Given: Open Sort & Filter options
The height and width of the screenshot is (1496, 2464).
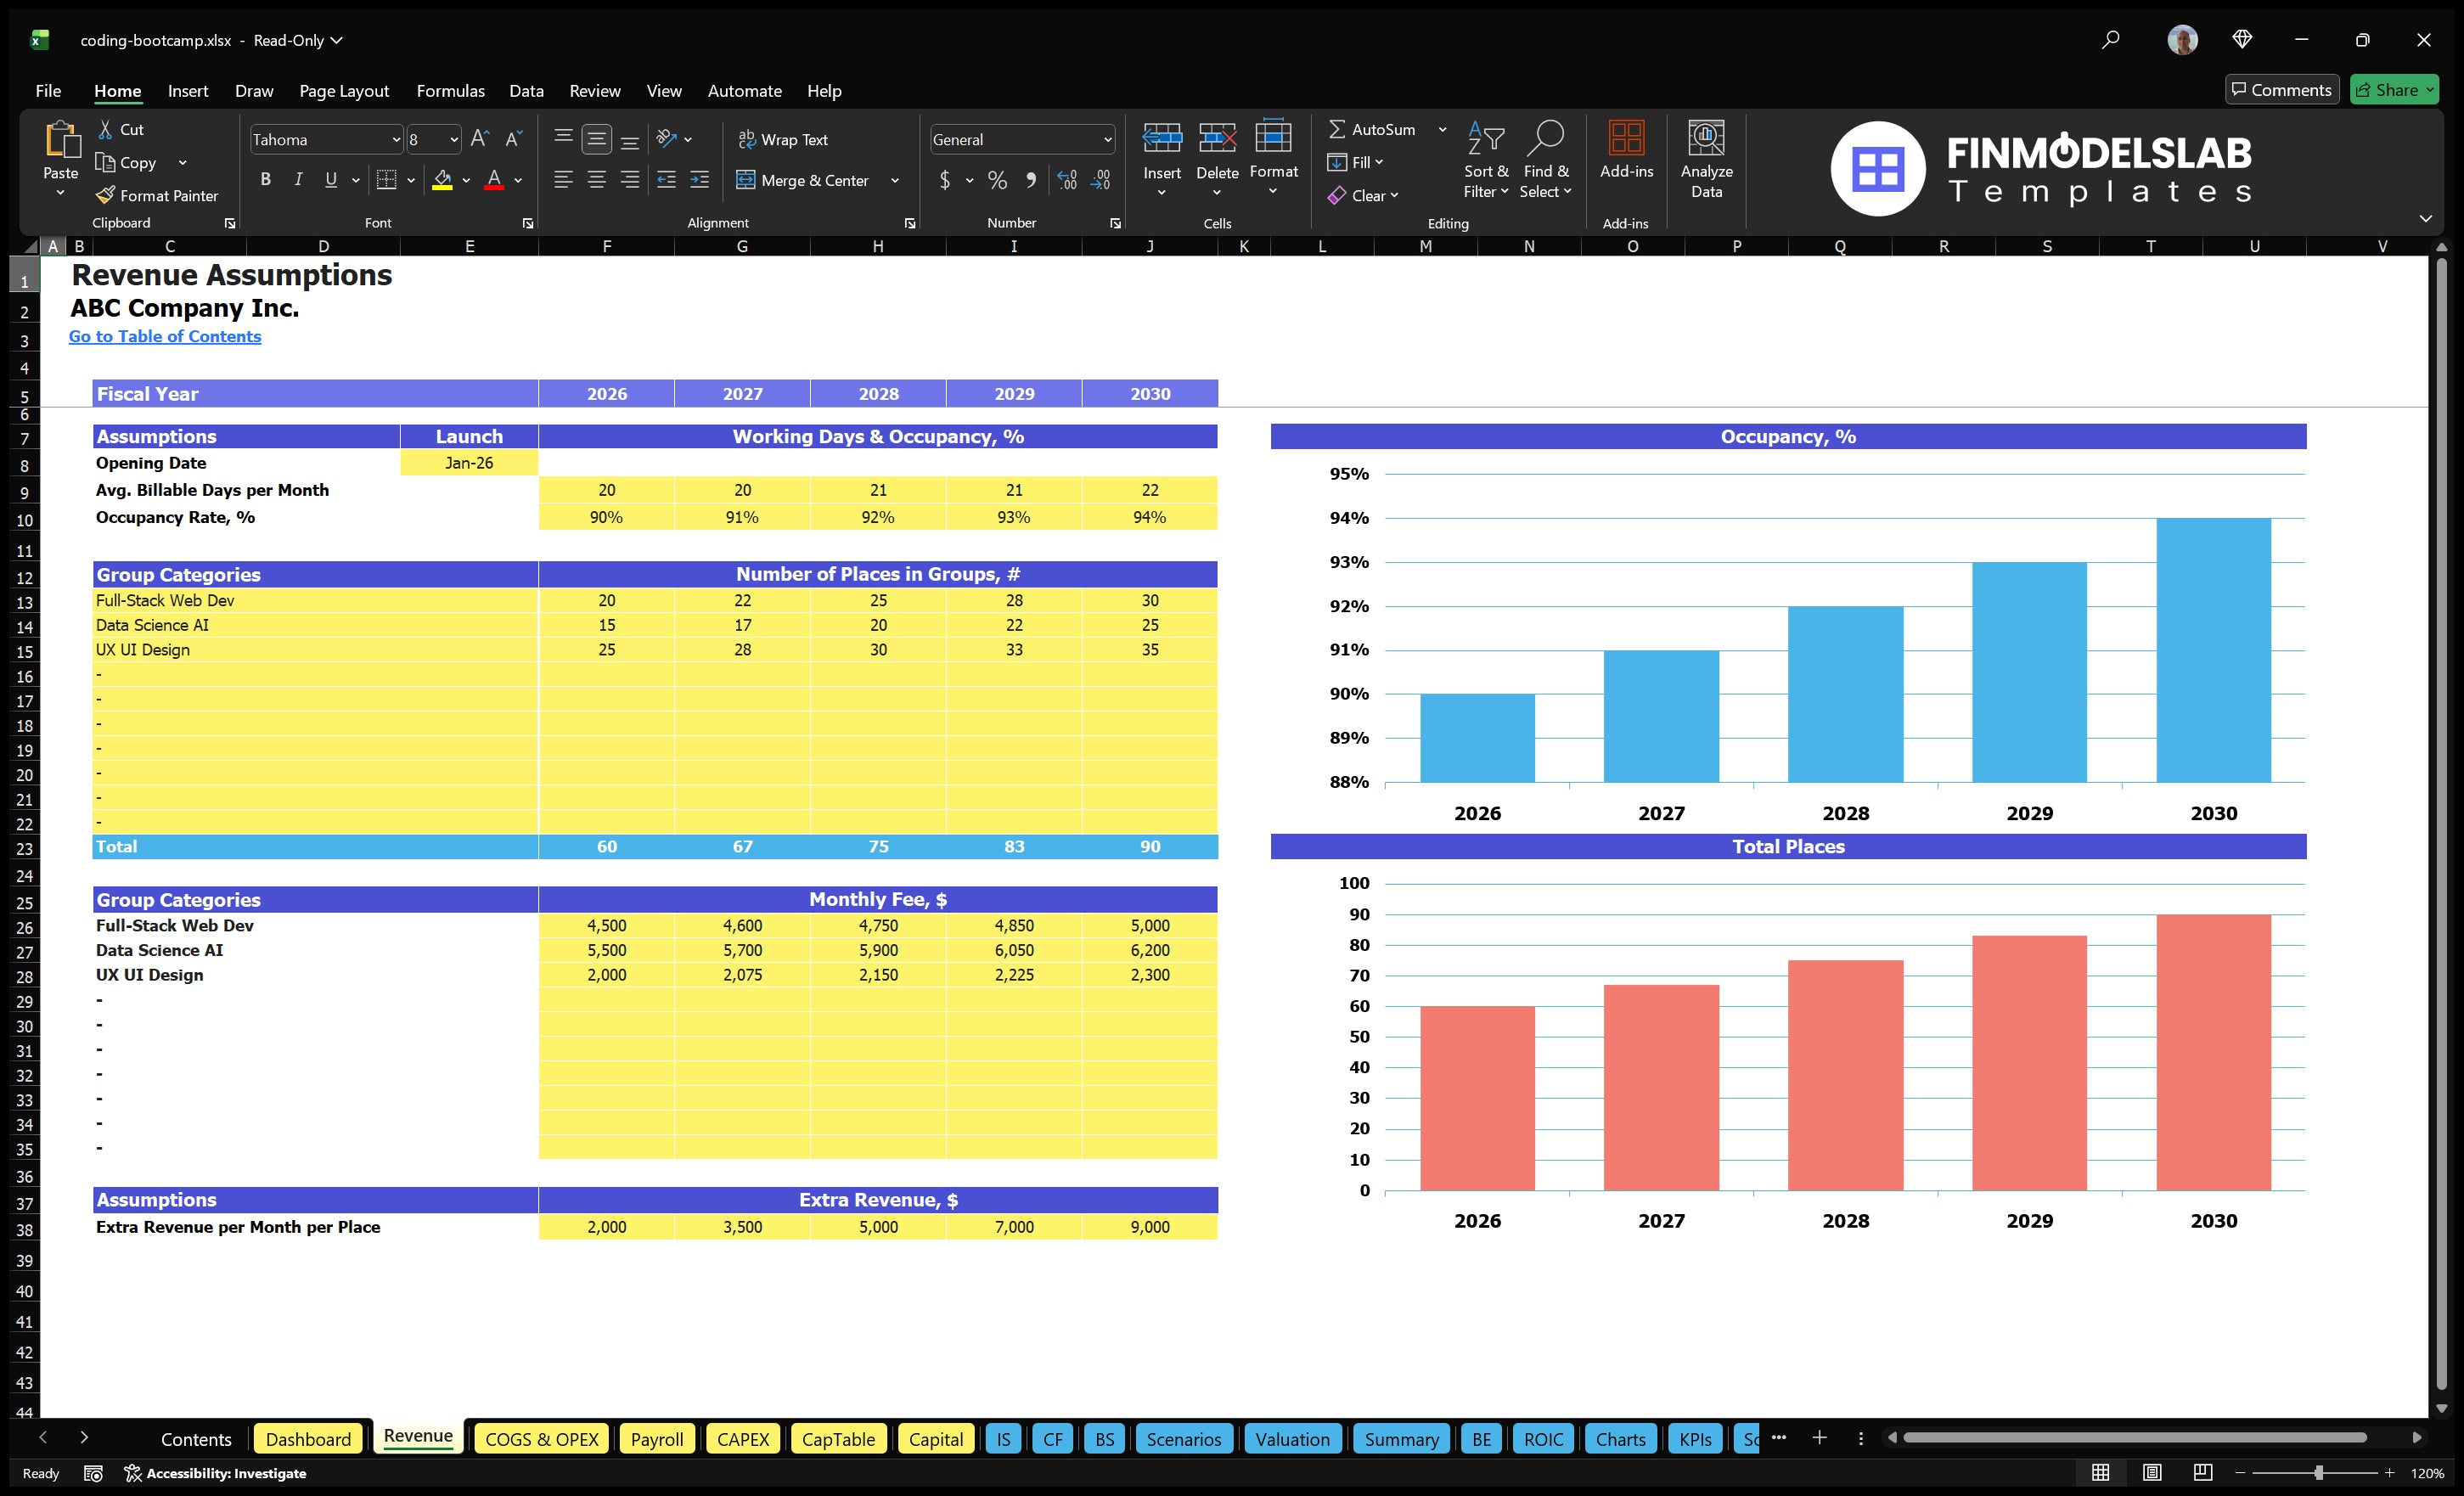Looking at the screenshot, I should 1486,158.
